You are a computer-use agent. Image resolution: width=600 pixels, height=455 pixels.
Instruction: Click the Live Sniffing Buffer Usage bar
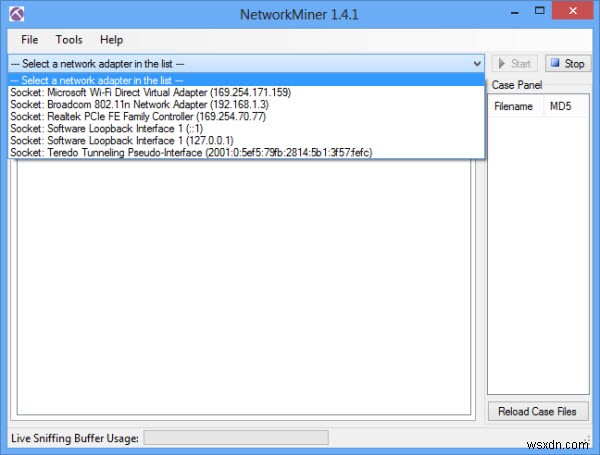coord(236,438)
